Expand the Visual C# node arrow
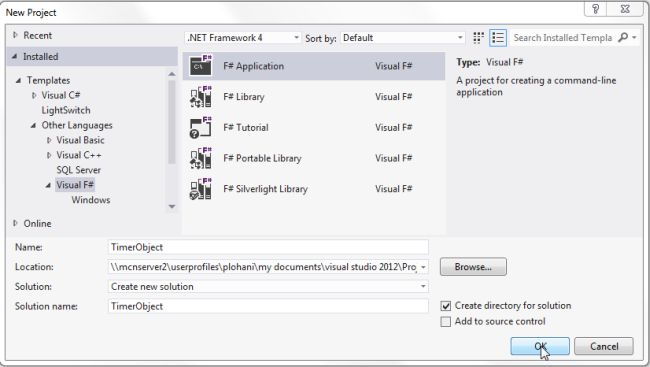Viewport: 650px width, 367px height. point(34,95)
